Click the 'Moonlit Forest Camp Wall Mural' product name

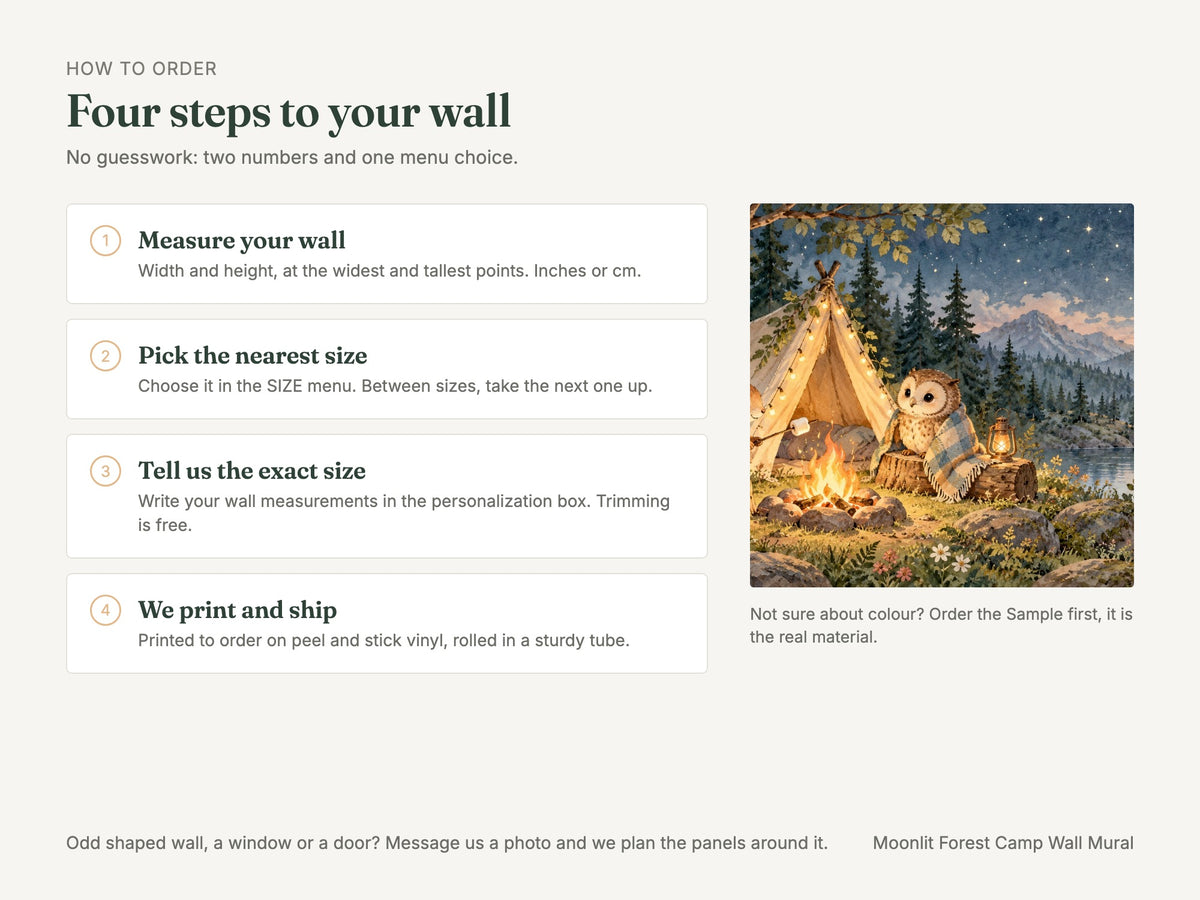click(1003, 843)
